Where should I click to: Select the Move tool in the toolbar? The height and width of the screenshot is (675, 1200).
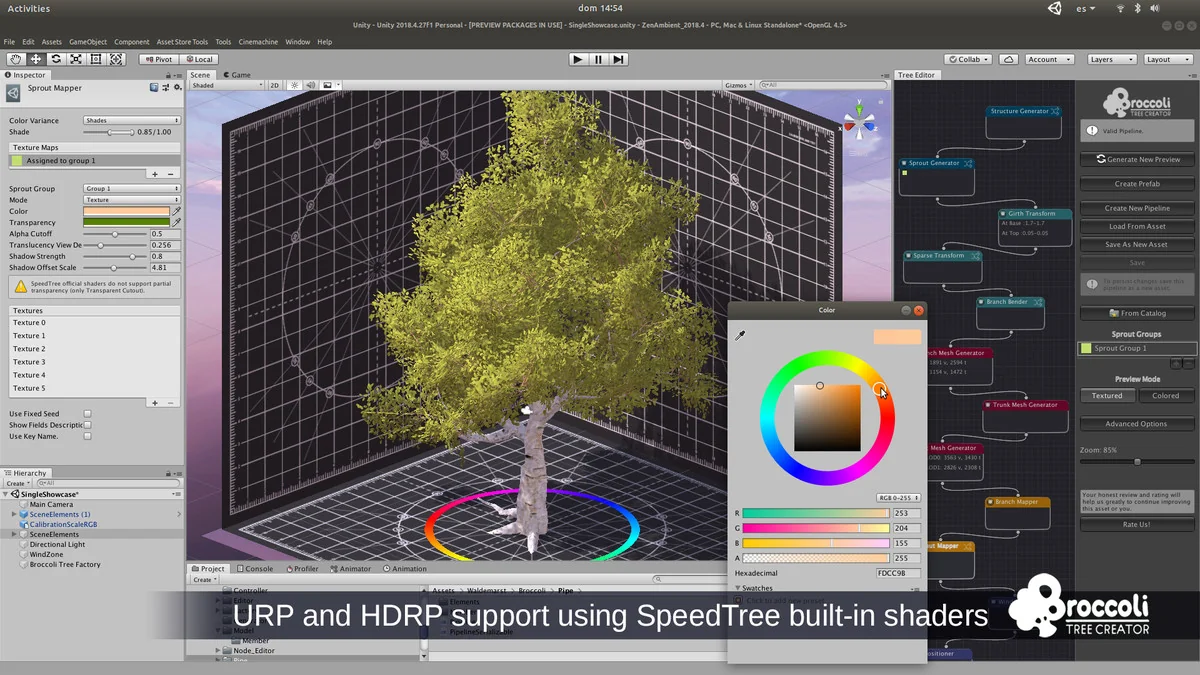(x=34, y=59)
